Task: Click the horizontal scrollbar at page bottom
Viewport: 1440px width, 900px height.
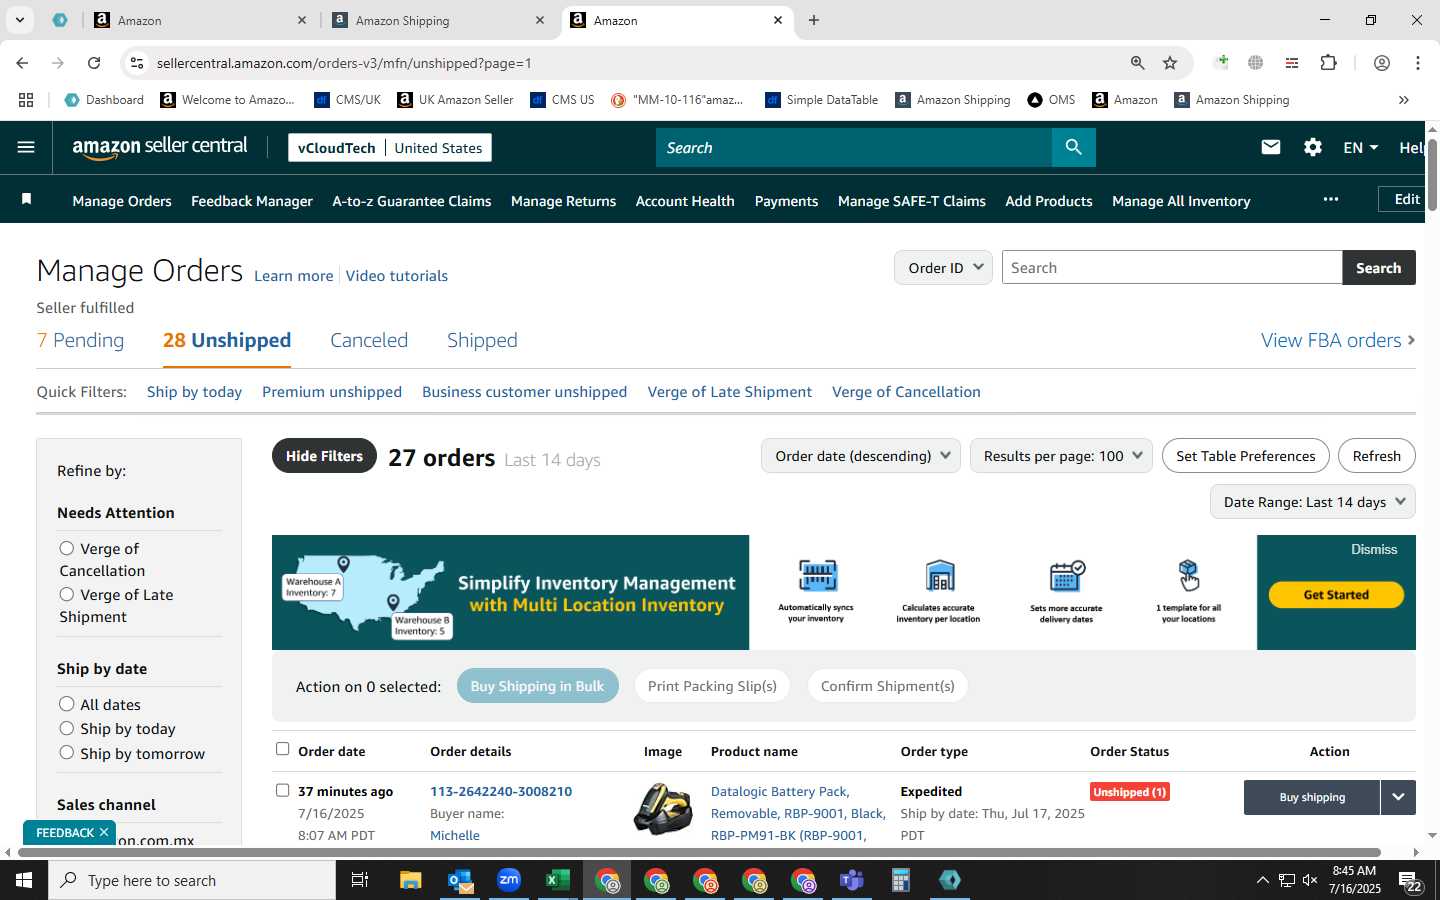Action: click(x=697, y=853)
